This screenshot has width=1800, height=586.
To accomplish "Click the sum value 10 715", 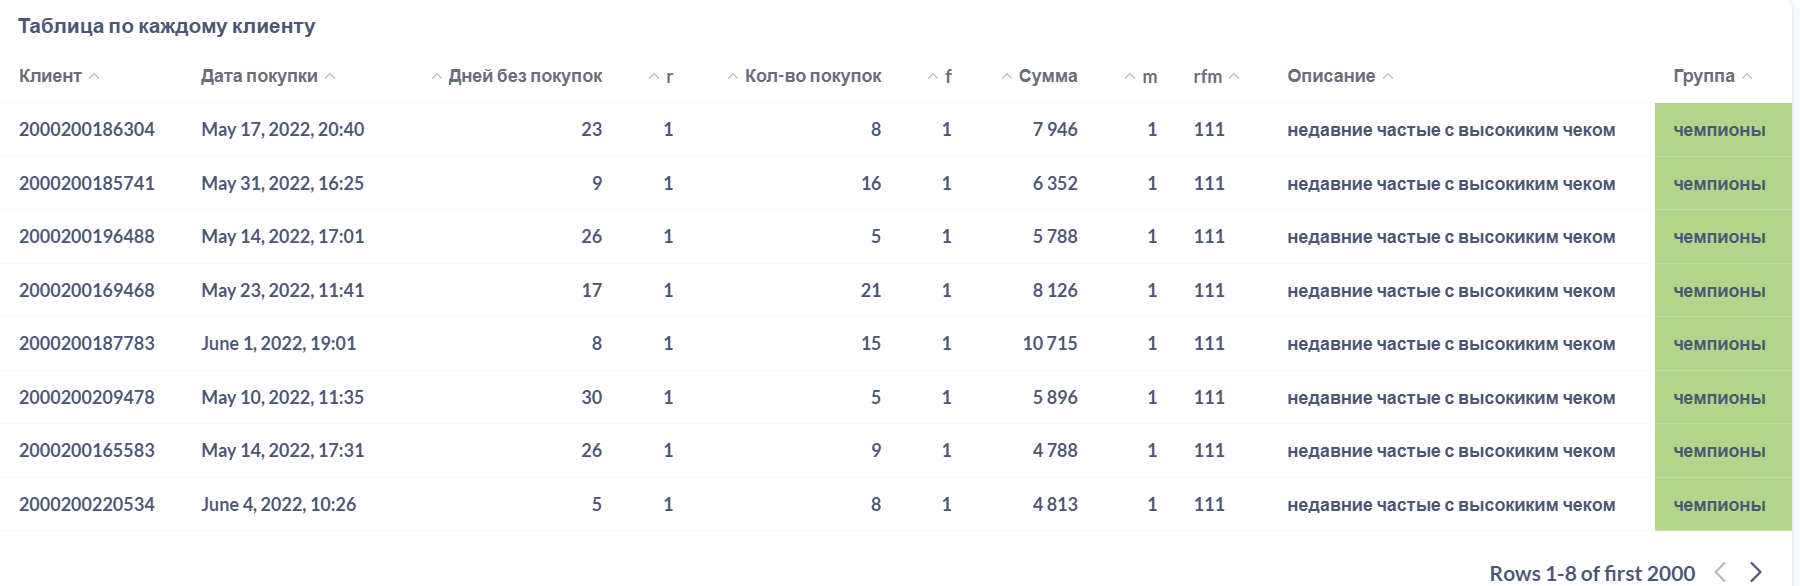I will pyautogui.click(x=1050, y=344).
